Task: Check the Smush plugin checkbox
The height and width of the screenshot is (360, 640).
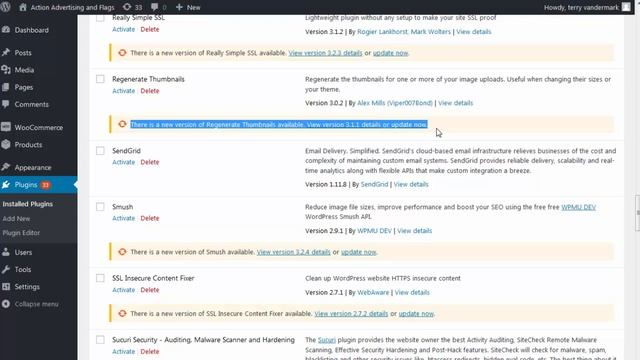Action: coord(100,207)
